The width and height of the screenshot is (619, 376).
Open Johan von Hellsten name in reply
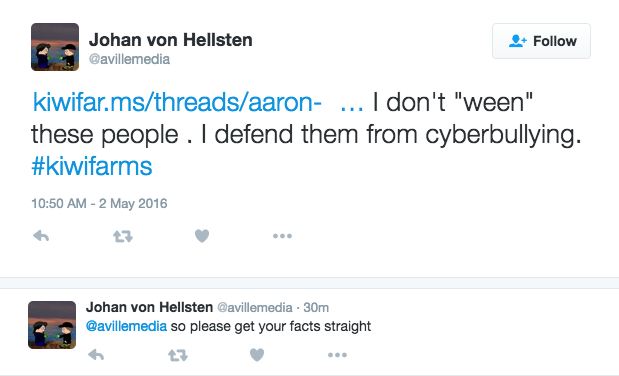[x=149, y=307]
